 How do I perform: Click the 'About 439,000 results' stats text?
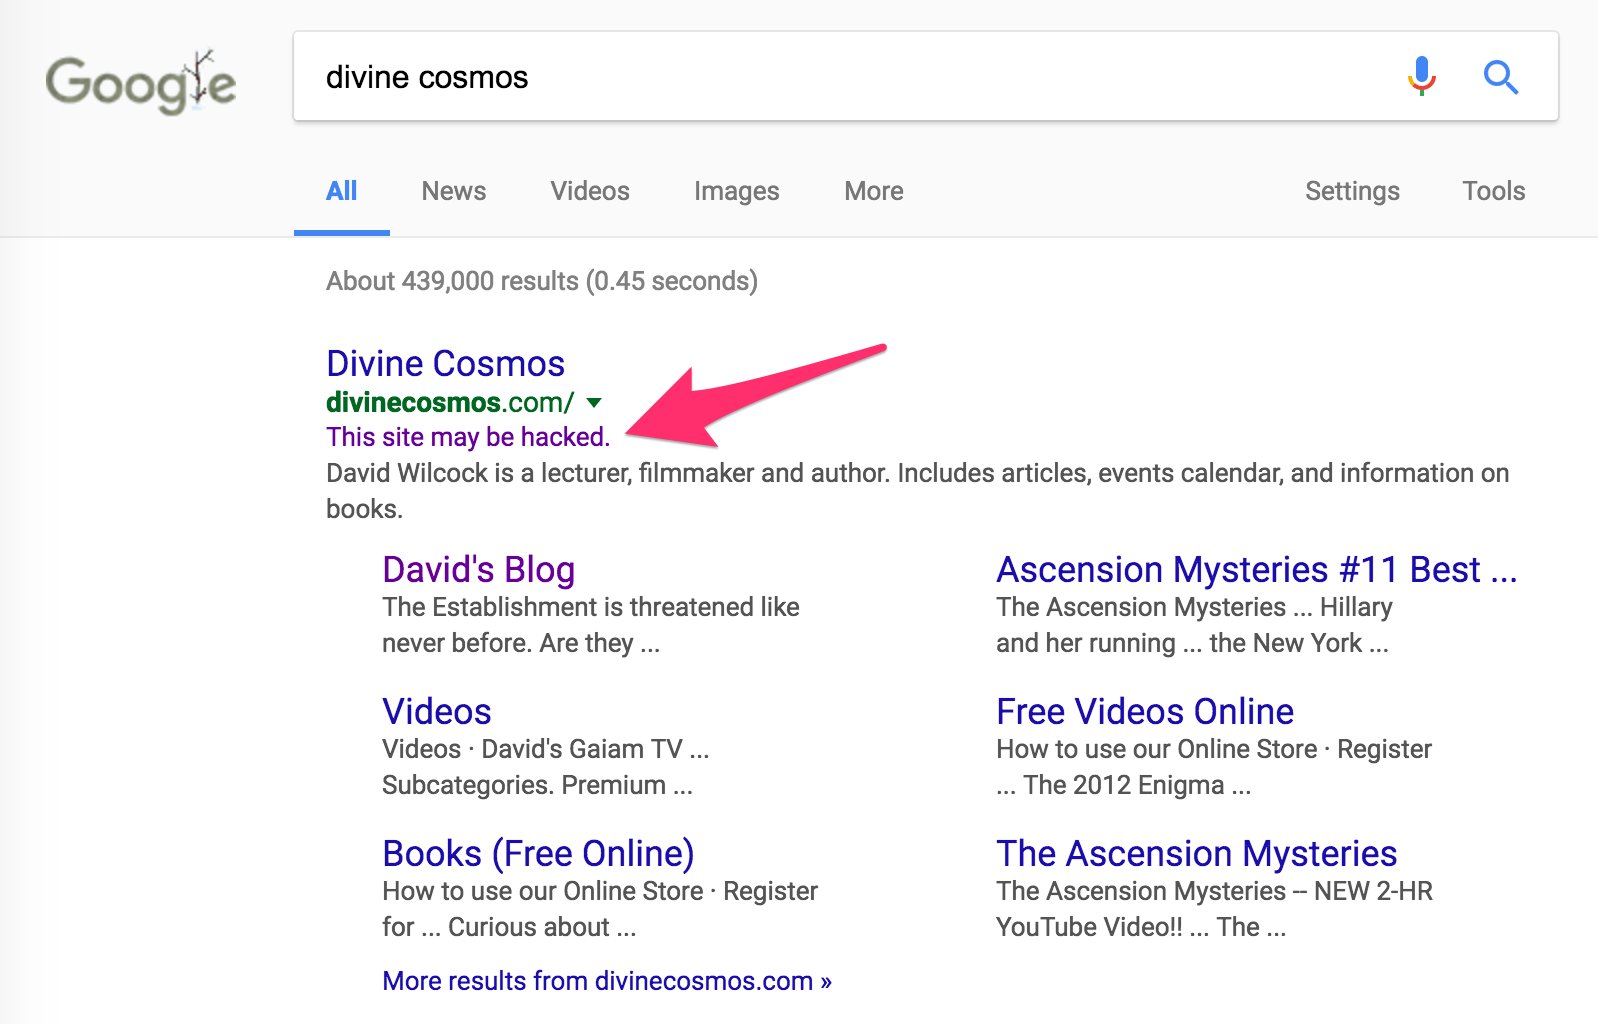click(542, 281)
